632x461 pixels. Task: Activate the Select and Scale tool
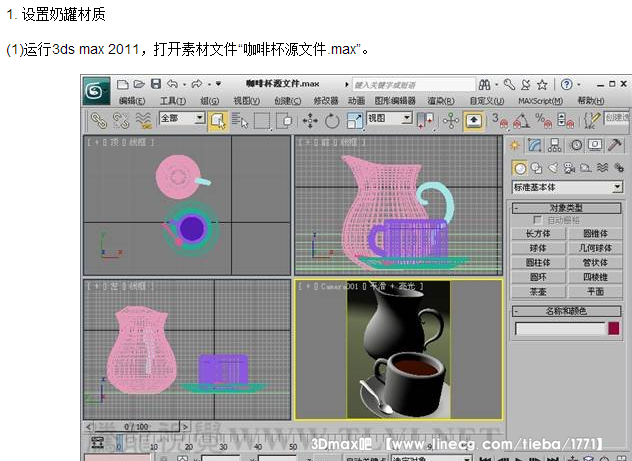pyautogui.click(x=355, y=120)
